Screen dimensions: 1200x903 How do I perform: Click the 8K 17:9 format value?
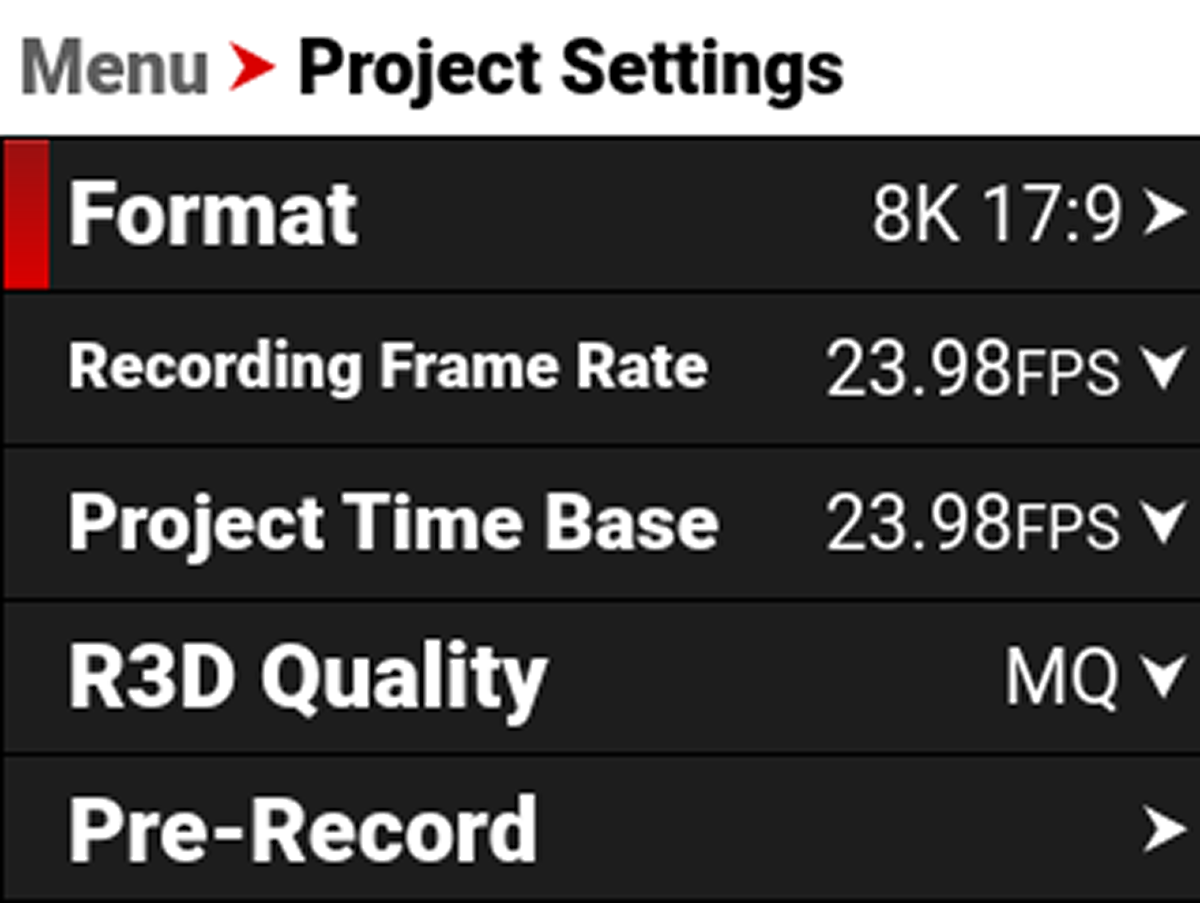coord(997,214)
